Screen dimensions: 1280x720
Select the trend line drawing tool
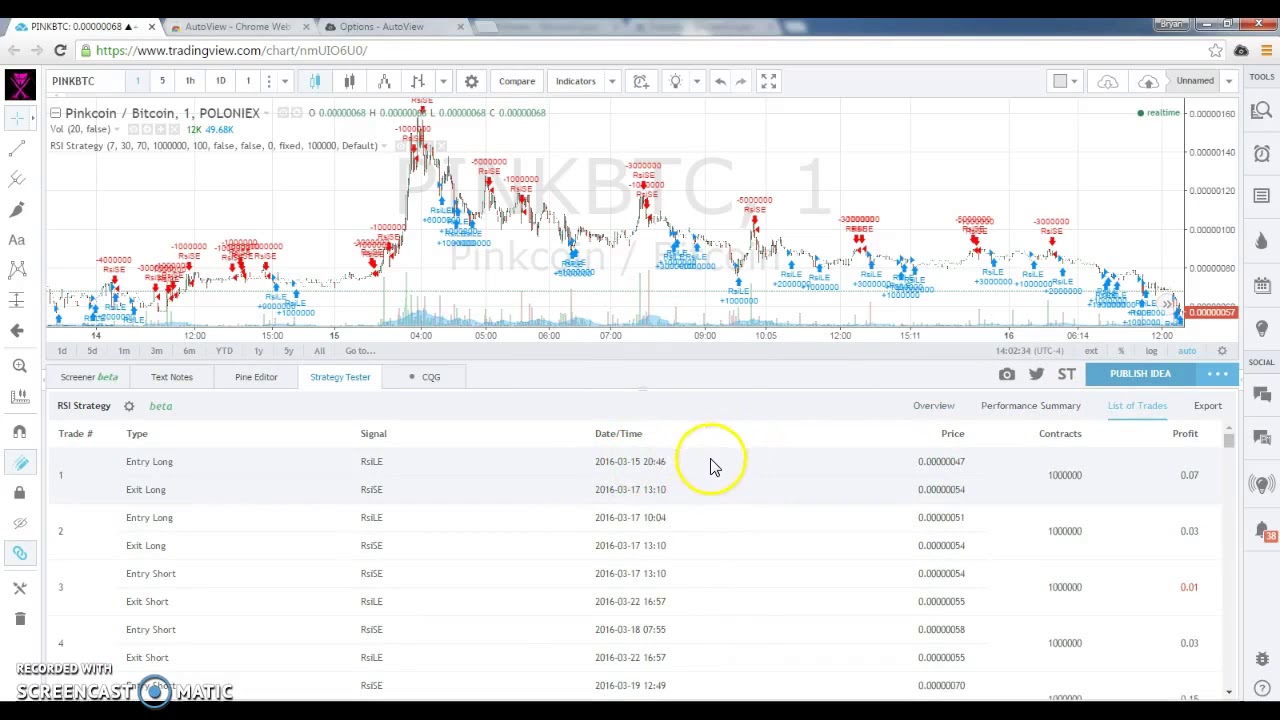17,149
